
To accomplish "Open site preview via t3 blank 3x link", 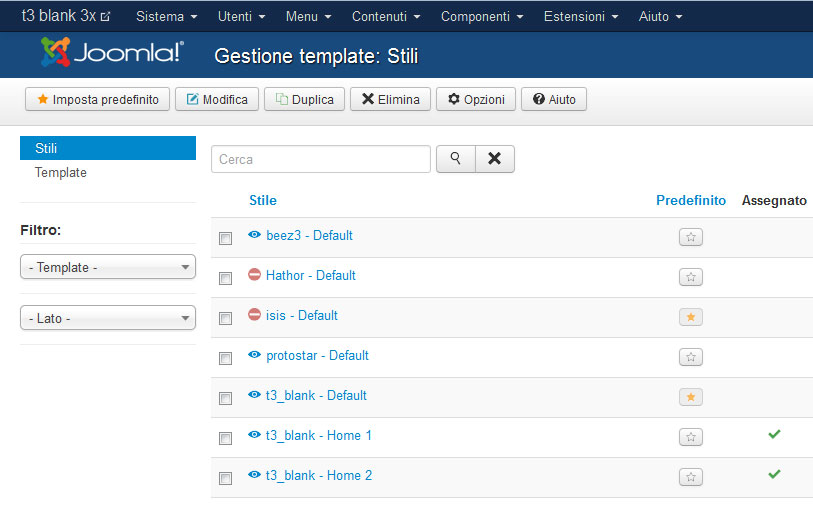I will point(66,16).
